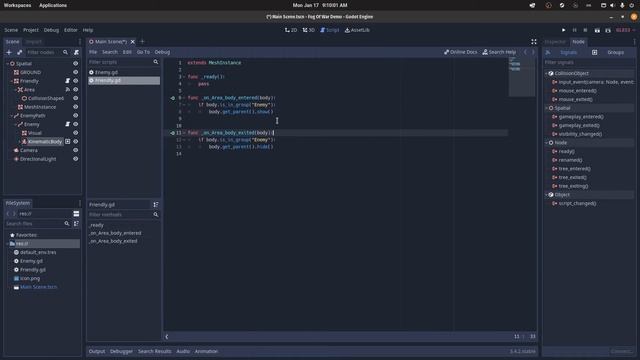This screenshot has height=360, width=640.
Task: Open the Scene menu
Action: pos(11,30)
